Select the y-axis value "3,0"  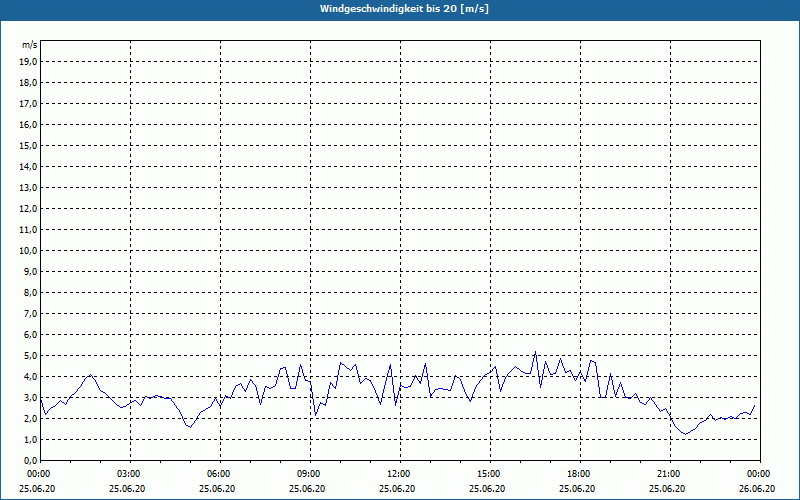point(30,397)
